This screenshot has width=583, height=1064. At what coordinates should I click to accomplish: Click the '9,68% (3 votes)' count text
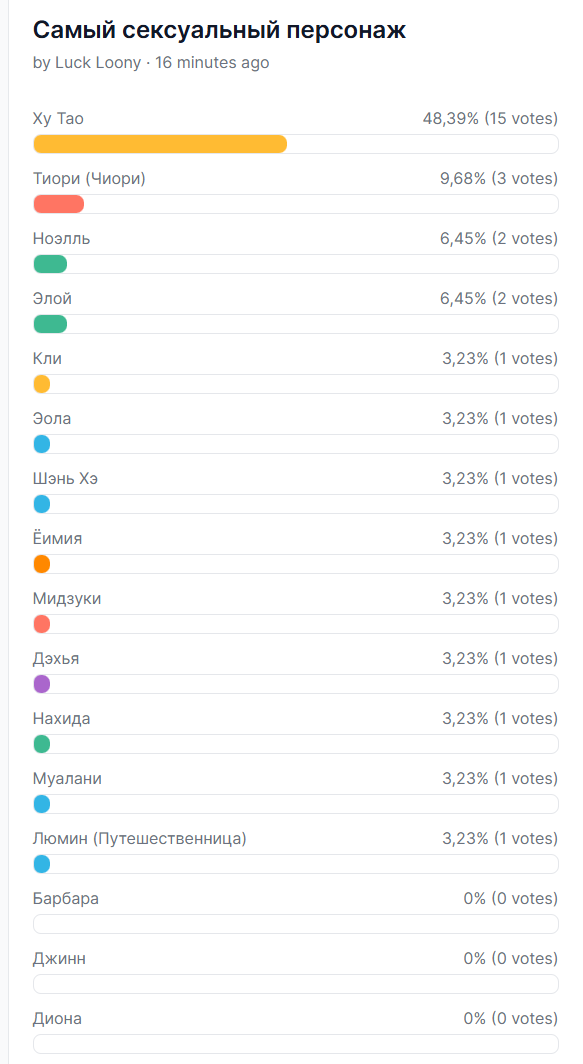click(499, 179)
